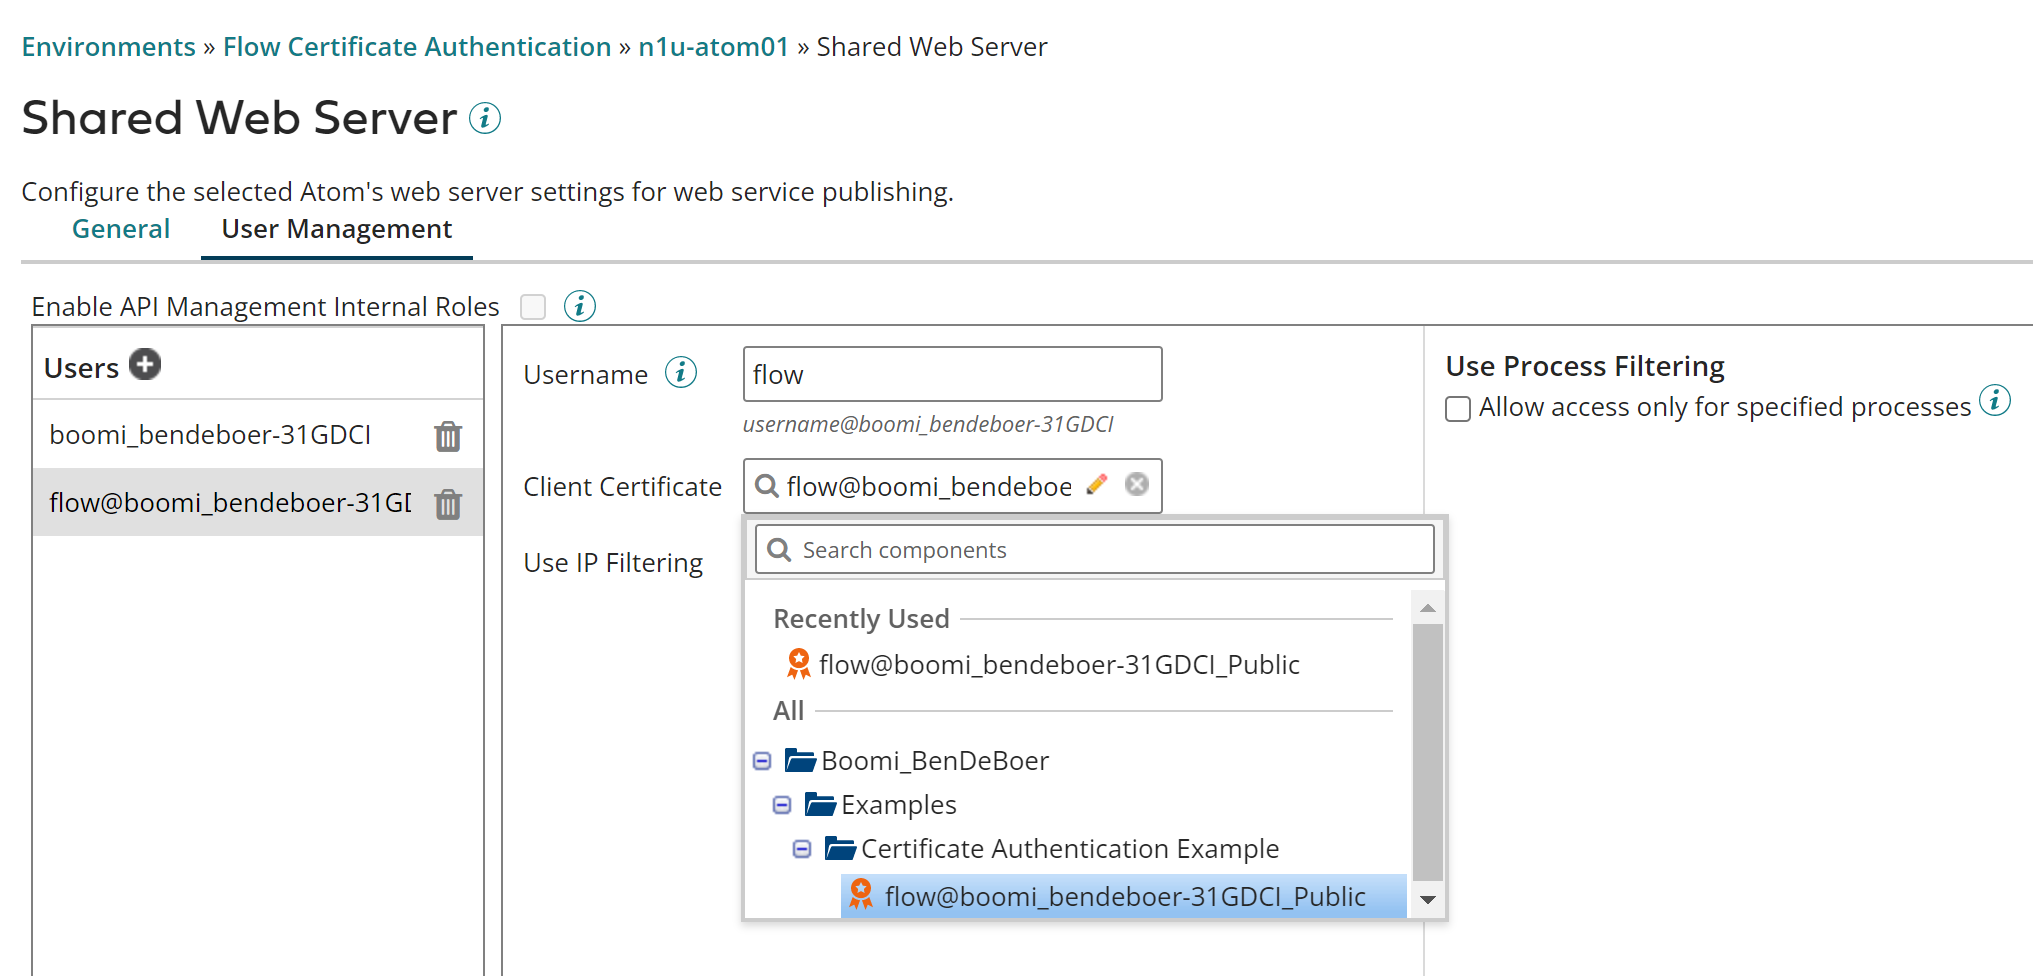
Task: Switch to the General tab
Action: 120,228
